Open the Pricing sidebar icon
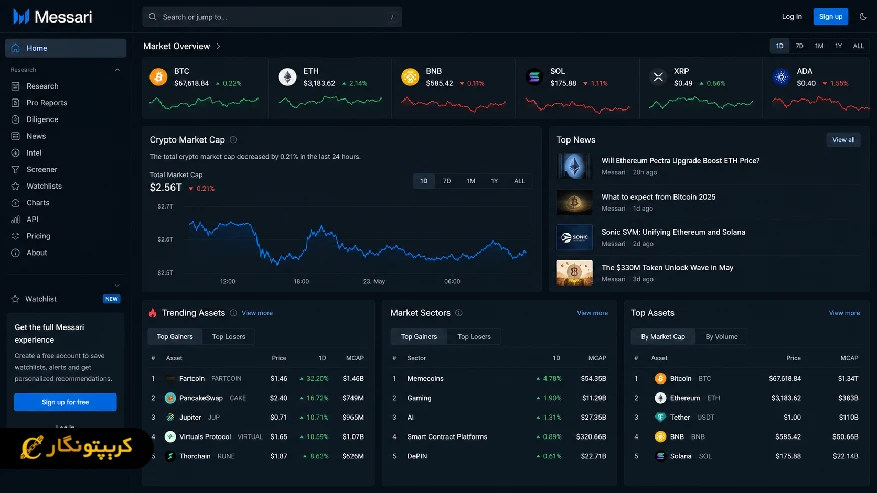Image resolution: width=877 pixels, height=493 pixels. click(x=16, y=236)
